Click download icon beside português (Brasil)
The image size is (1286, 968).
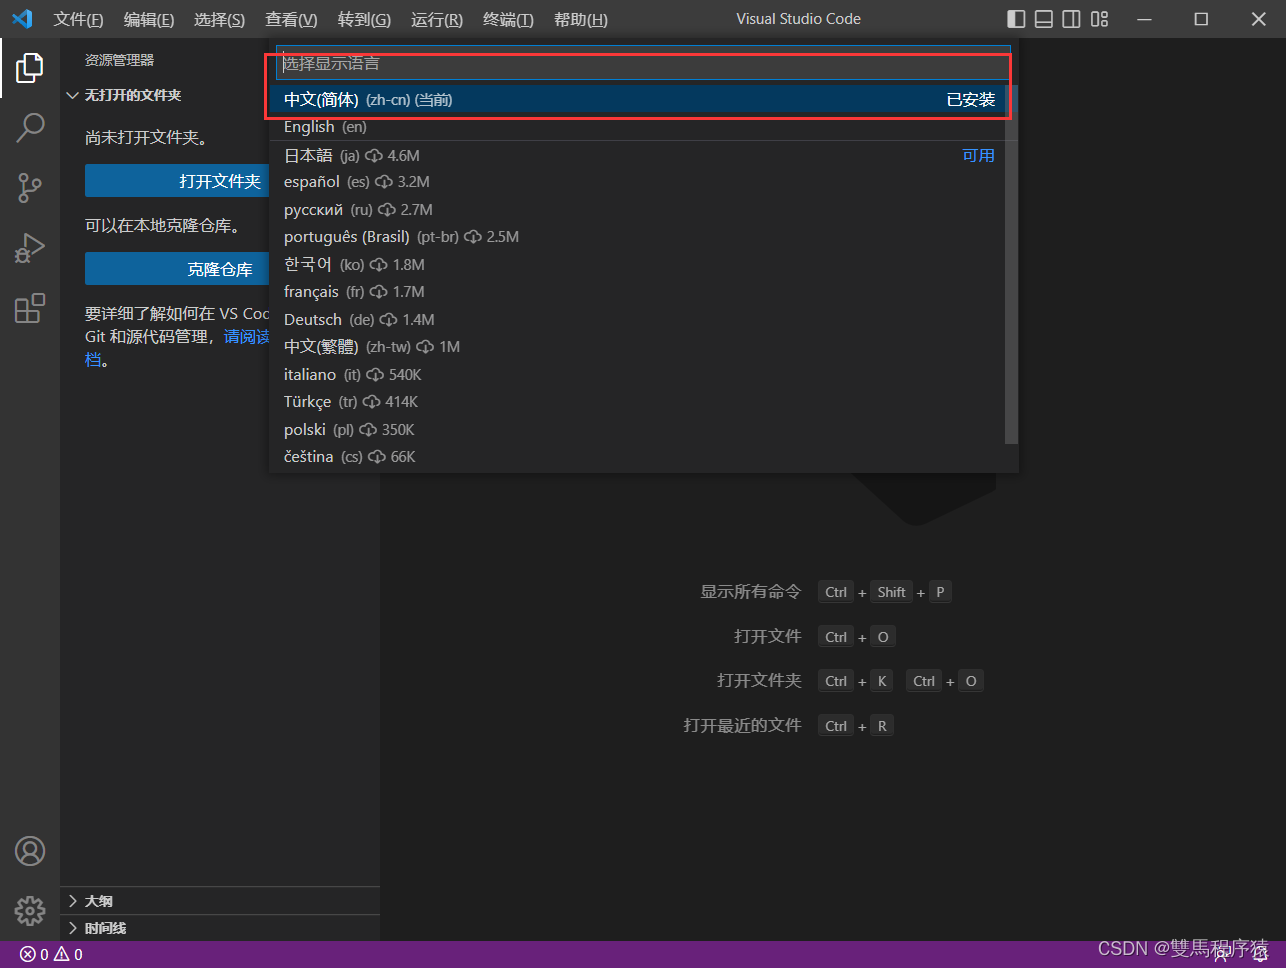pos(473,237)
